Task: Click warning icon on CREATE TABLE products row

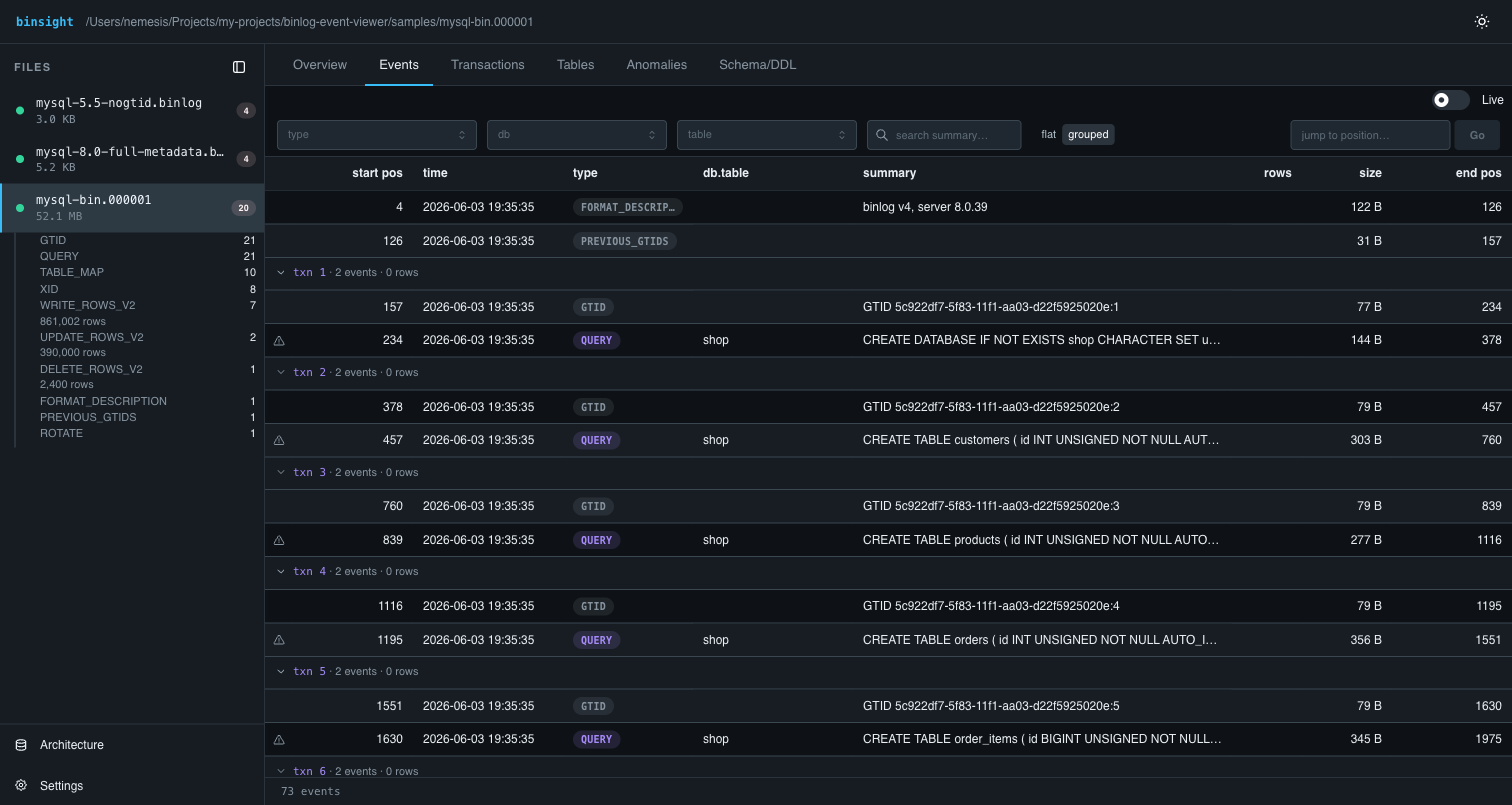Action: pos(279,540)
